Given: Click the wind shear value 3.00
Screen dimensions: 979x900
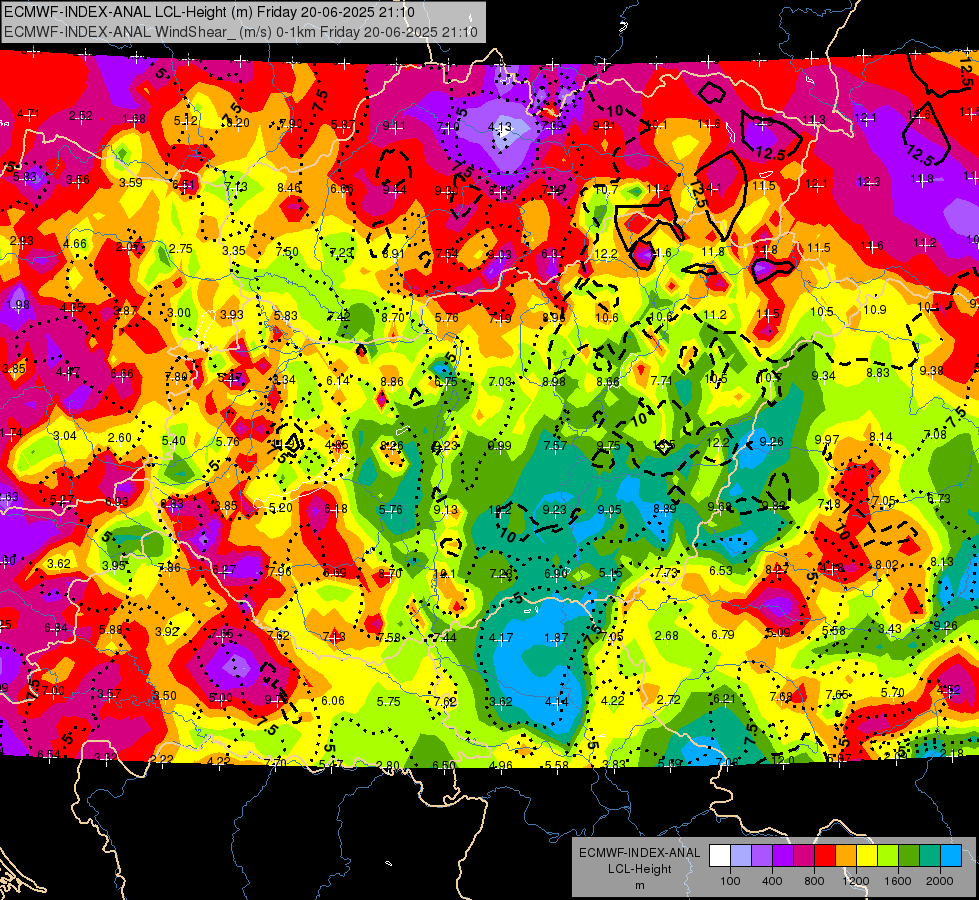Looking at the screenshot, I should point(179,313).
